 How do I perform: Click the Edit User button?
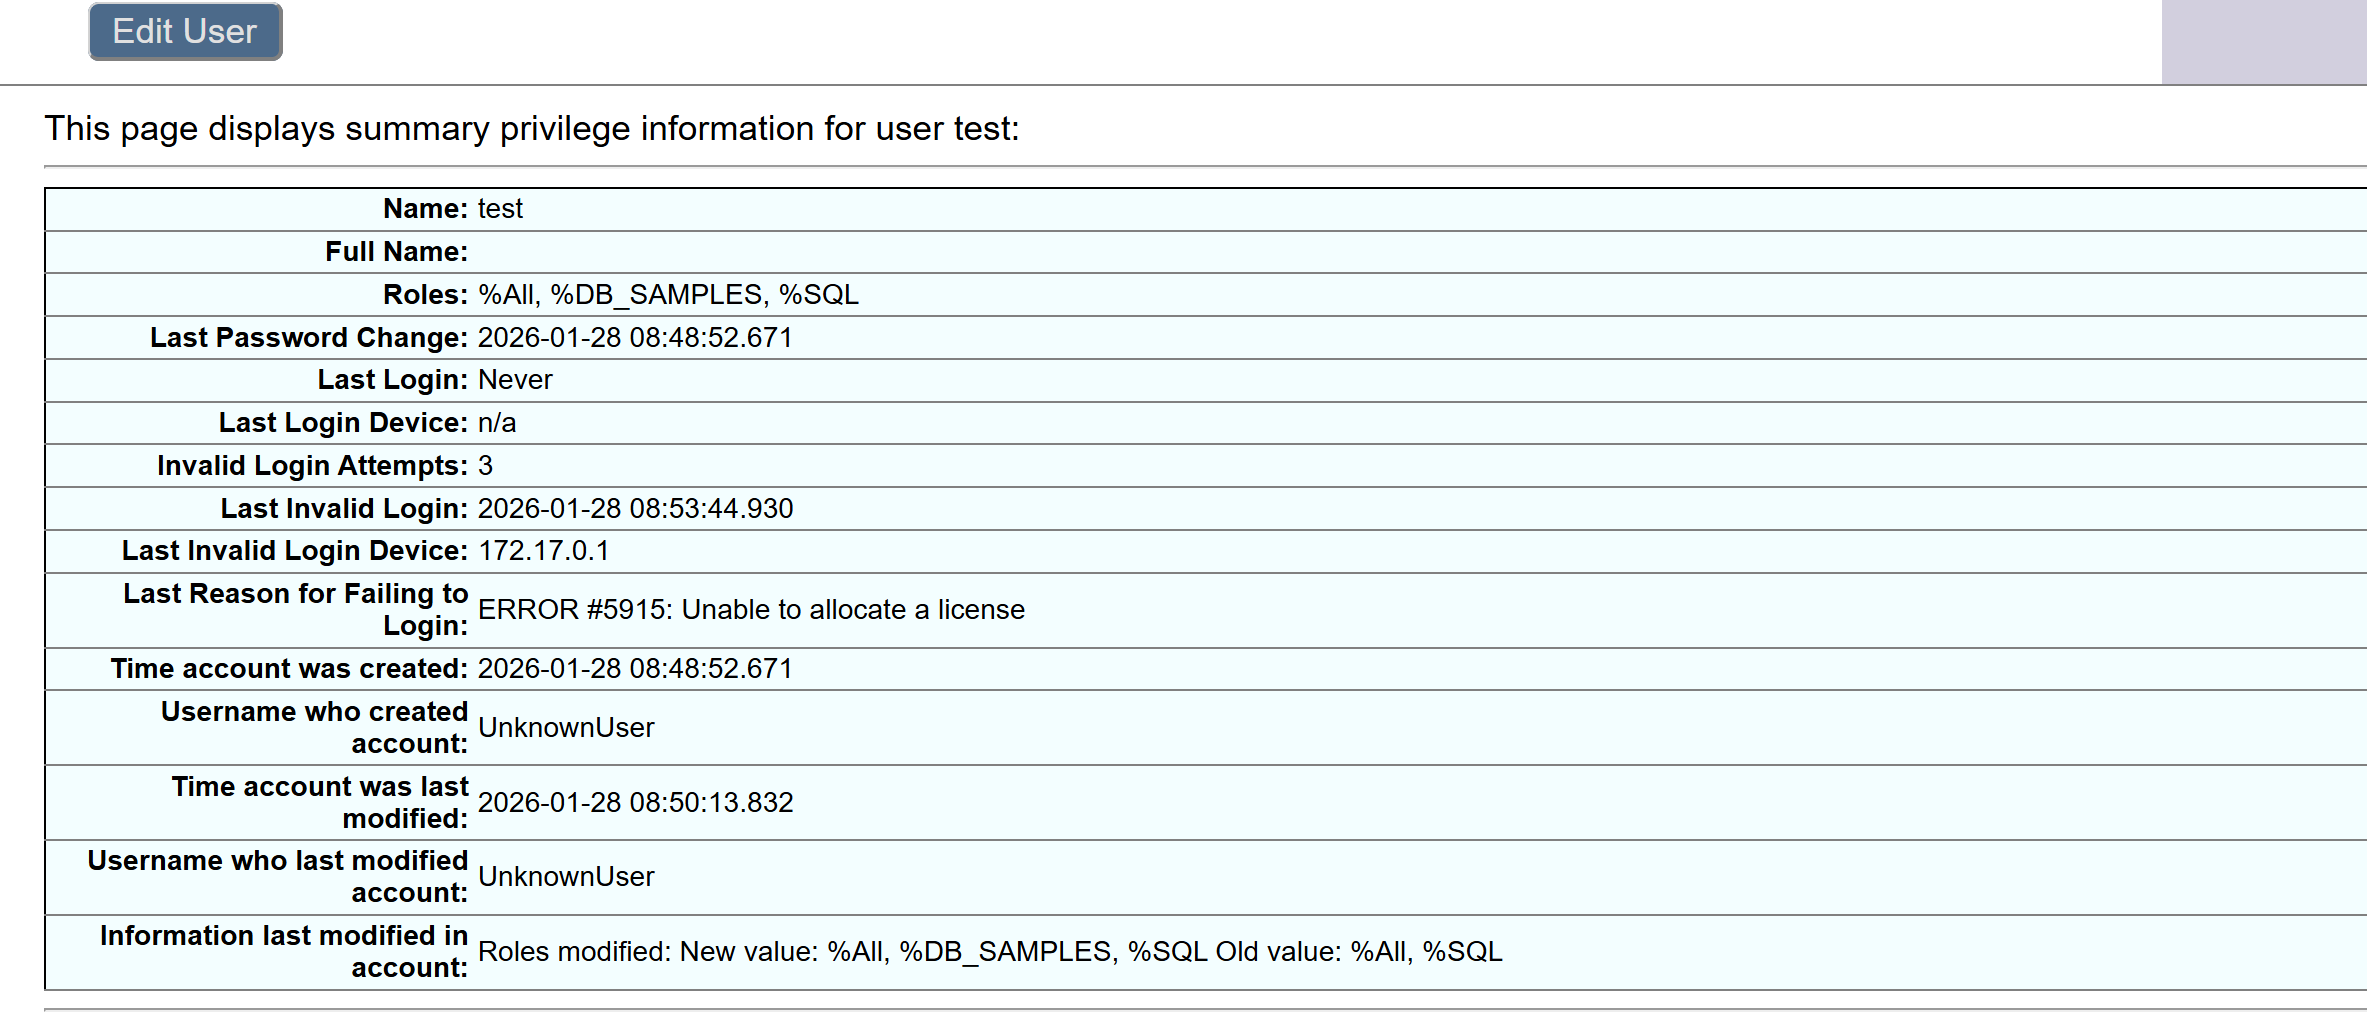tap(185, 32)
